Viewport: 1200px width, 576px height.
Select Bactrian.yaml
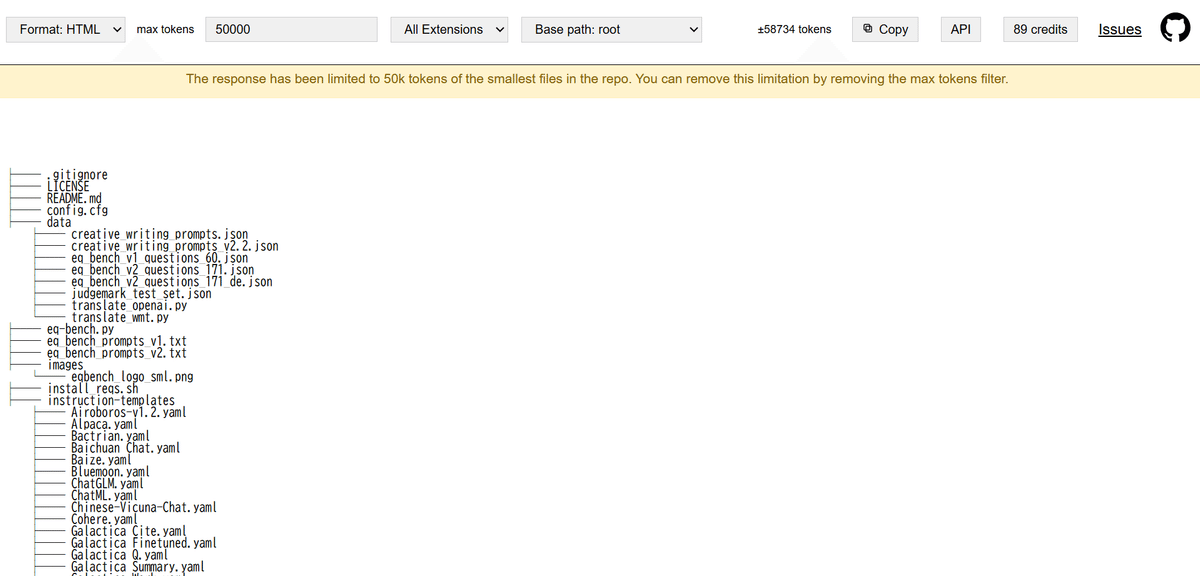point(110,437)
